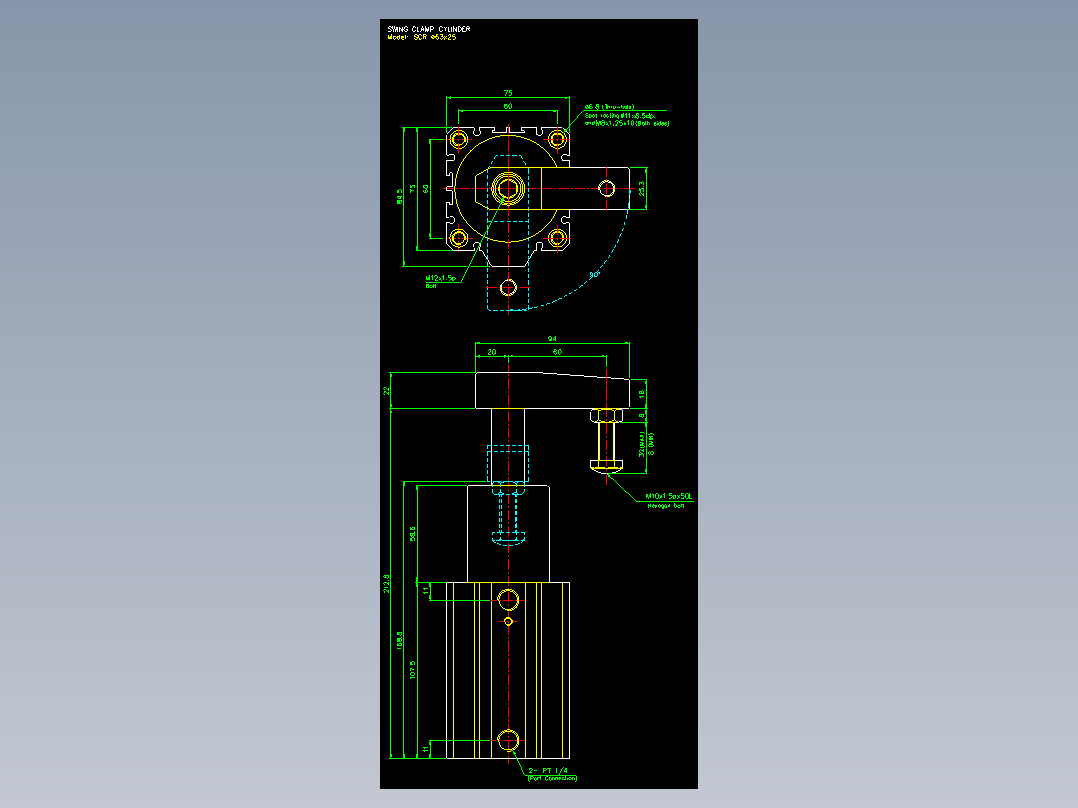Click the "20" dimension in side view
Viewport: 1078px width, 808px height.
pos(492,351)
